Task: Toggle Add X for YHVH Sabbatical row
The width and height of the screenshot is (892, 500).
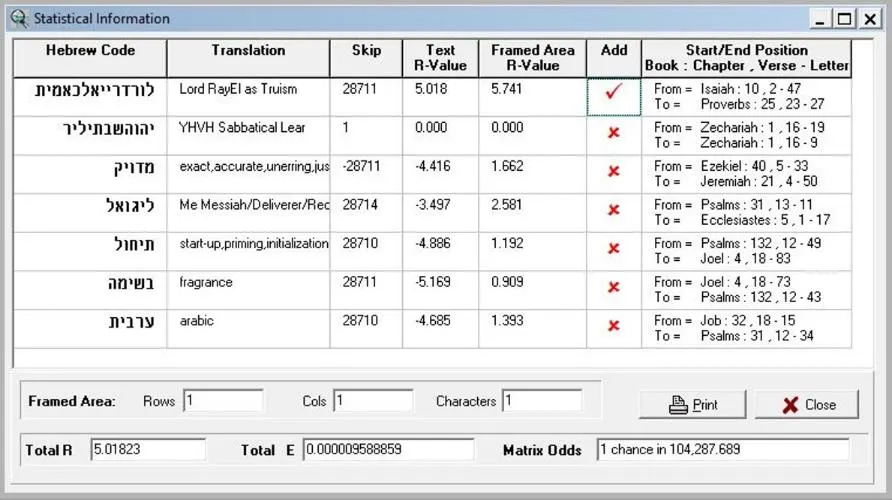Action: point(613,133)
